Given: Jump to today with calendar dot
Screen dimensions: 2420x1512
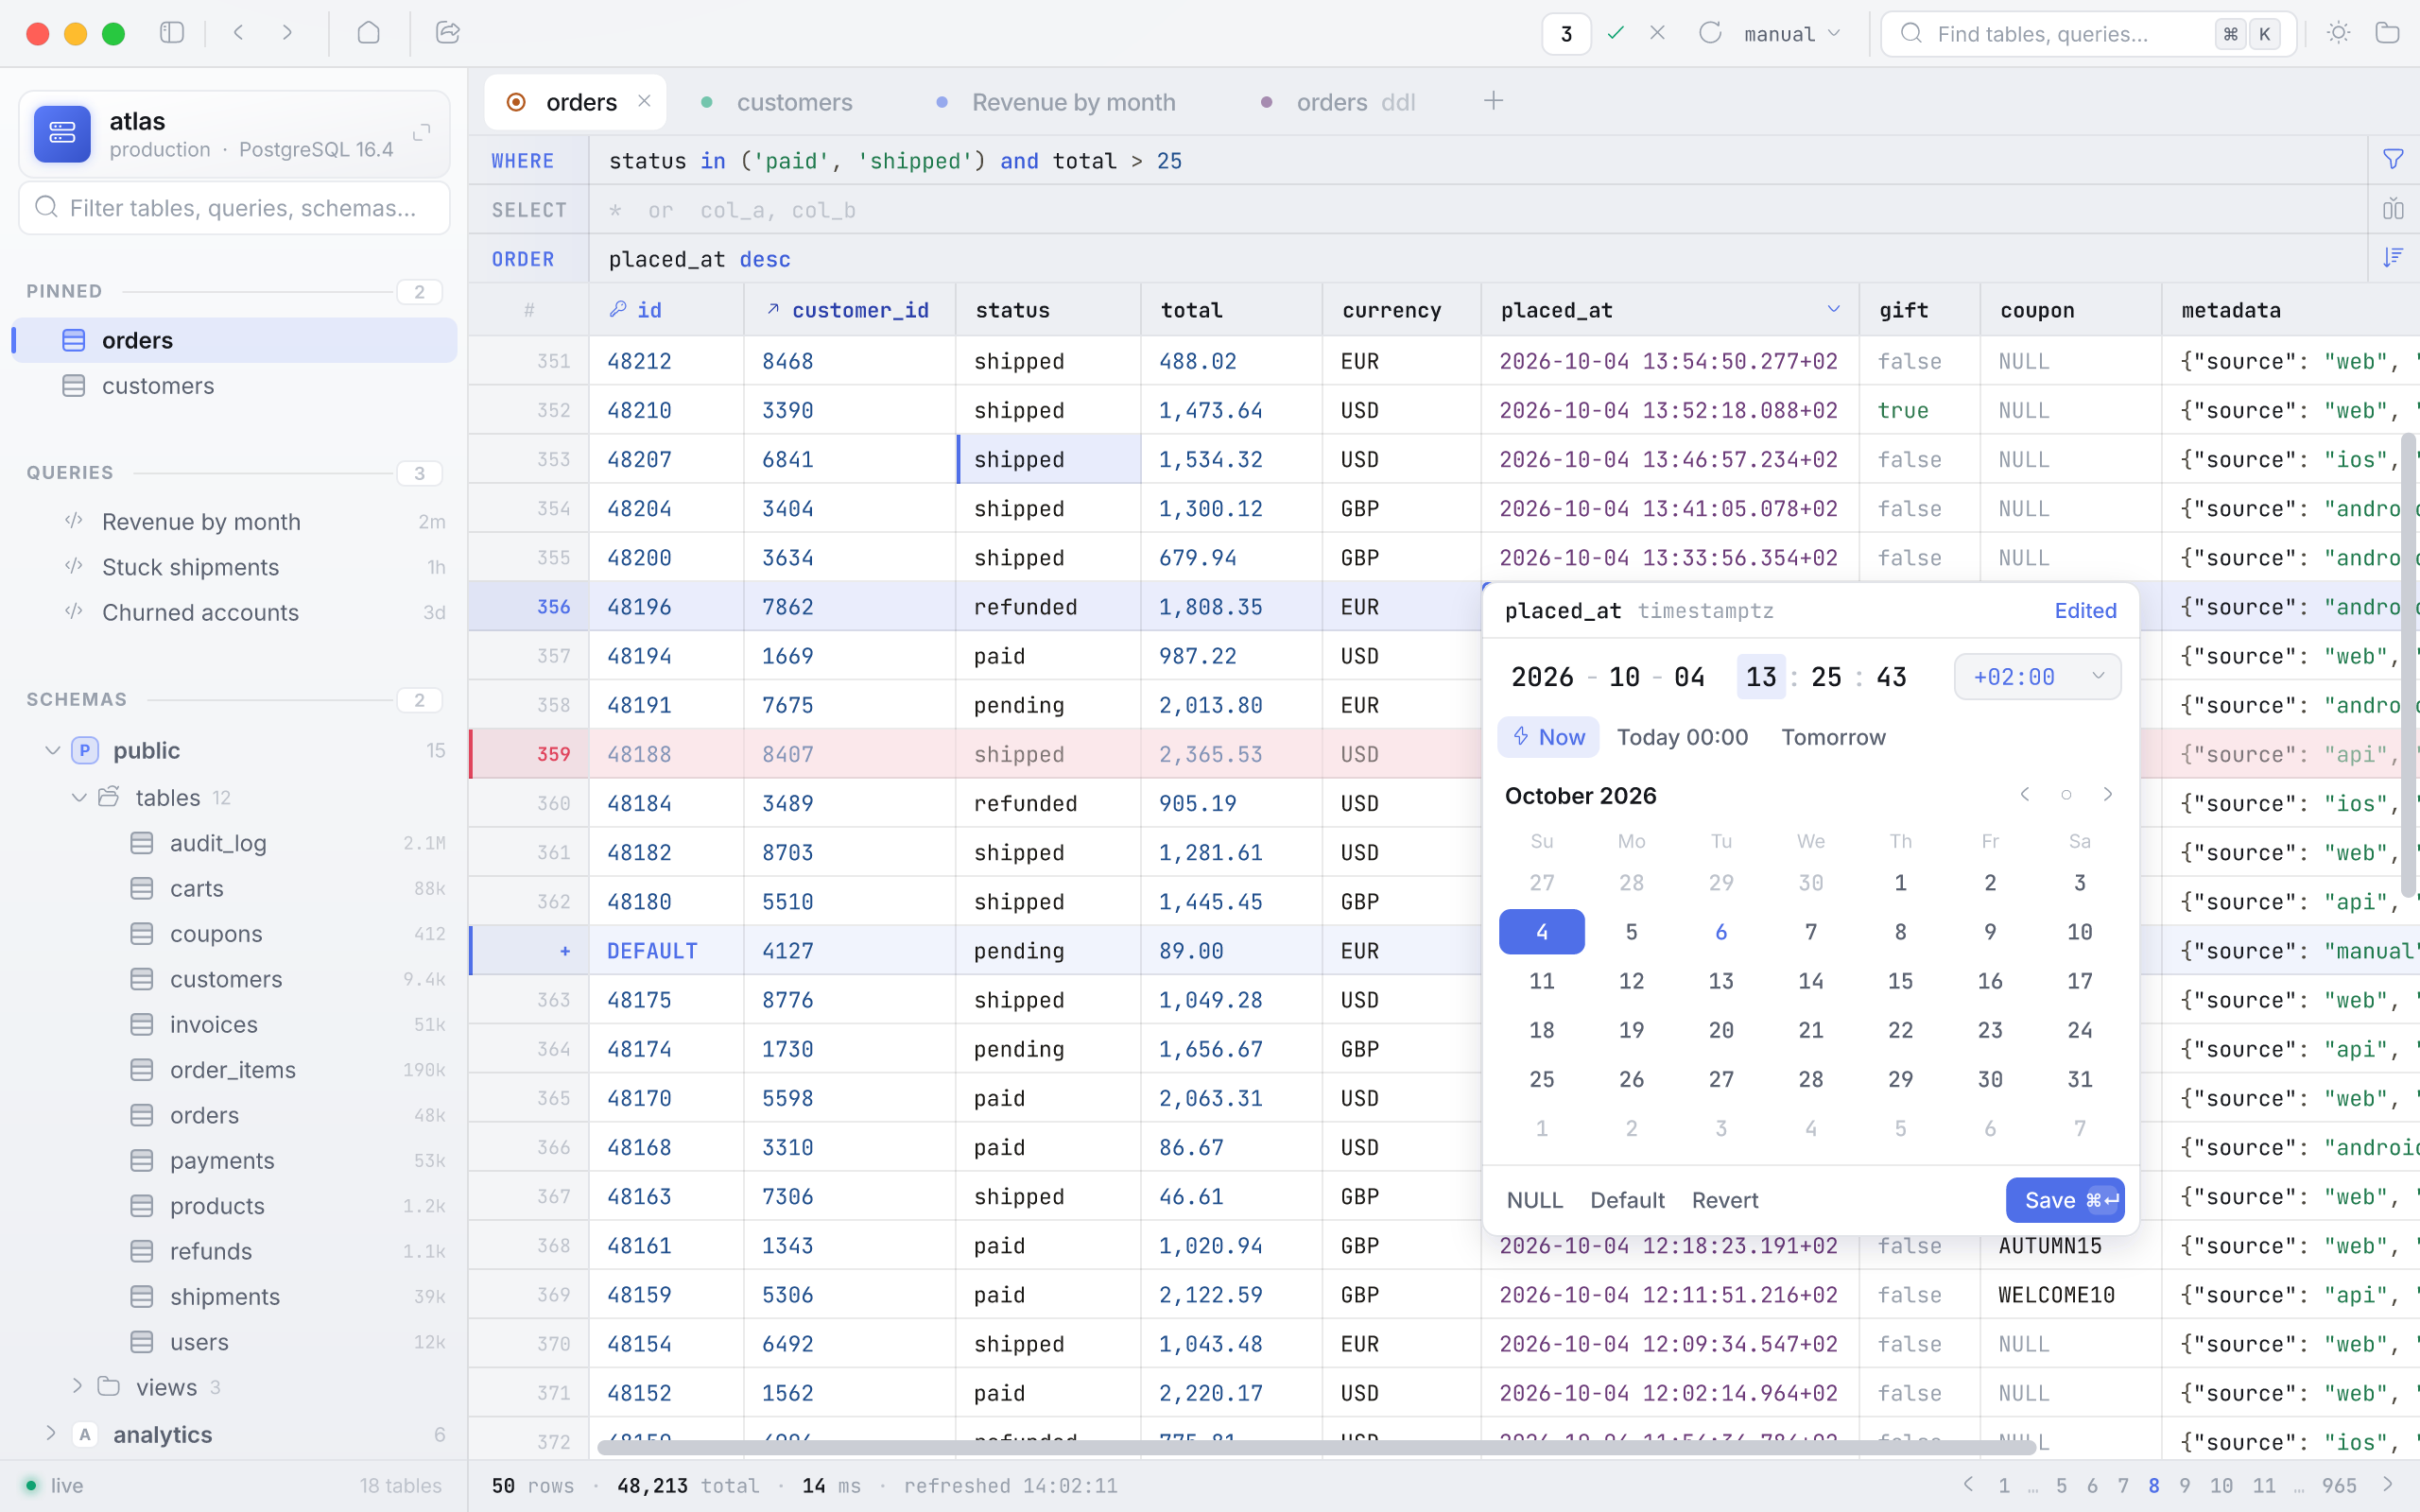Looking at the screenshot, I should [2066, 795].
